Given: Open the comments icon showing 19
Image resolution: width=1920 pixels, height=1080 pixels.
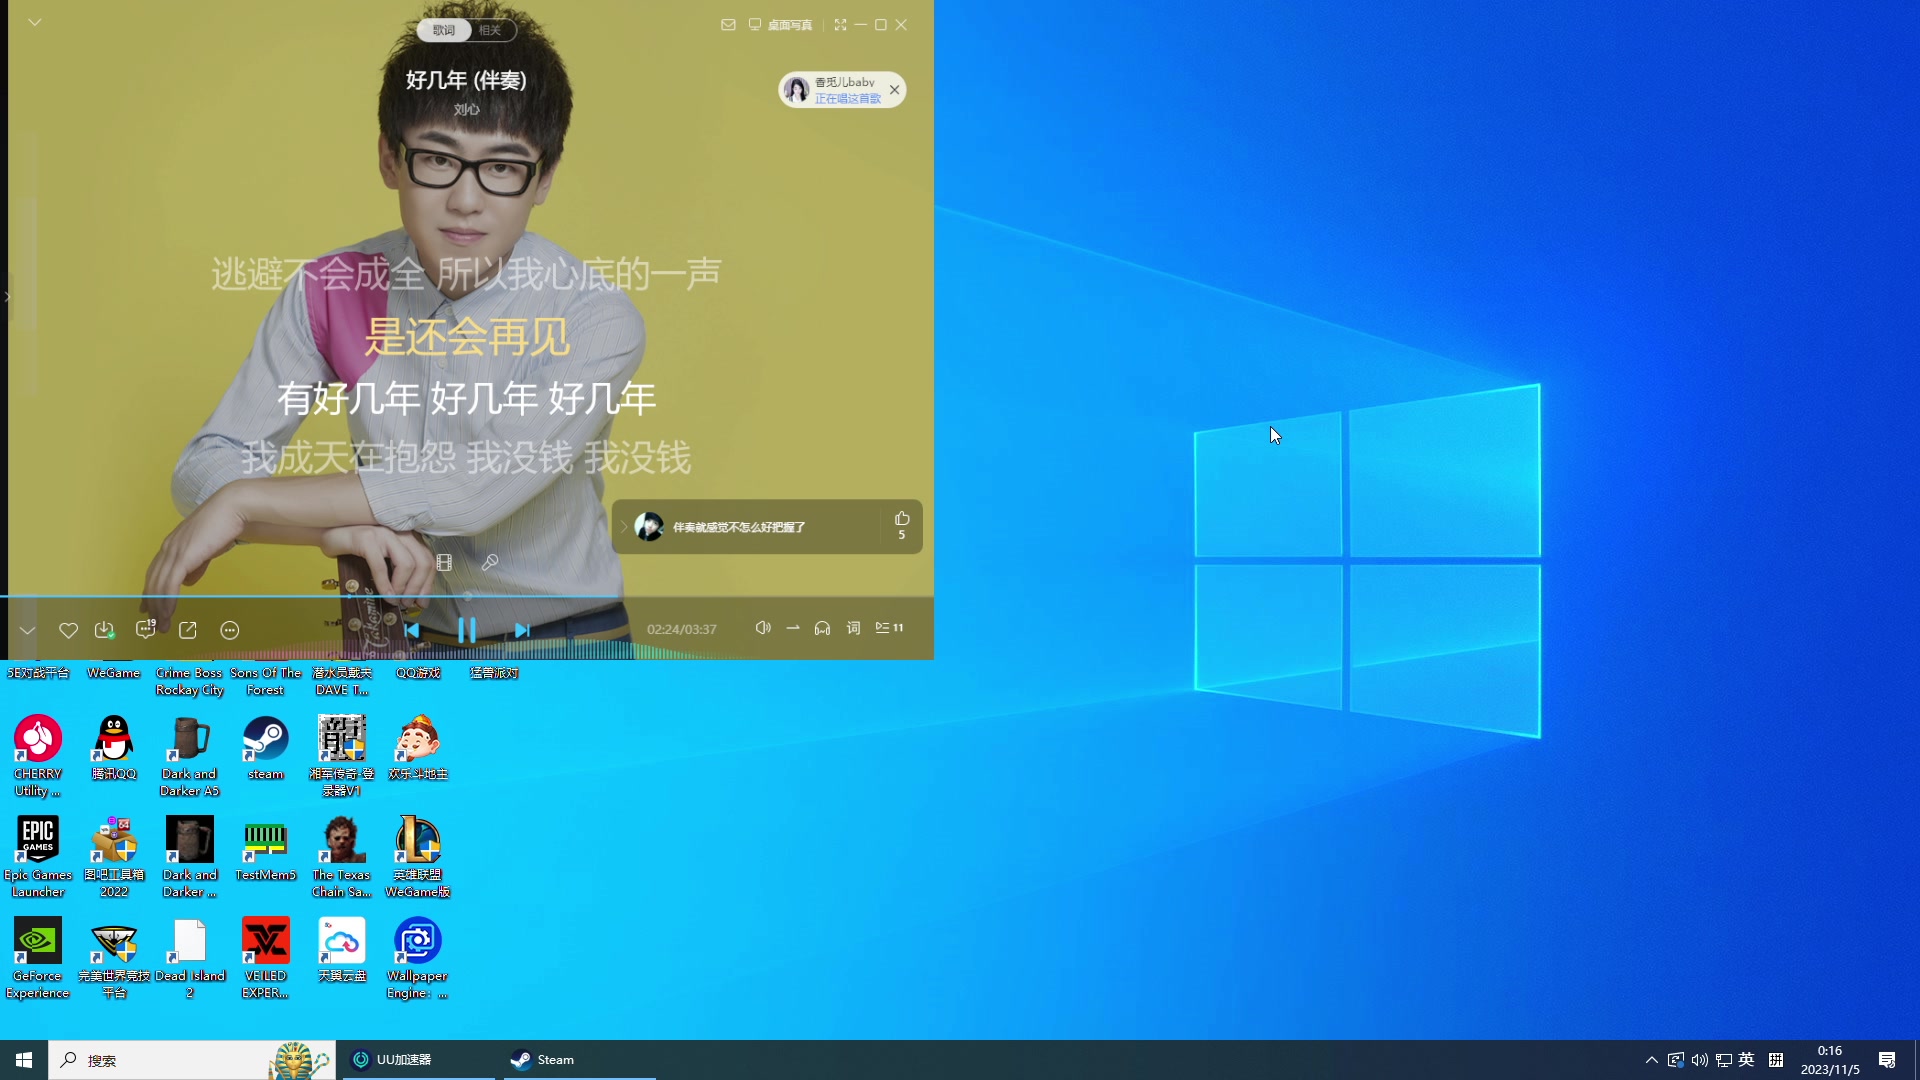Looking at the screenshot, I should [x=146, y=629].
